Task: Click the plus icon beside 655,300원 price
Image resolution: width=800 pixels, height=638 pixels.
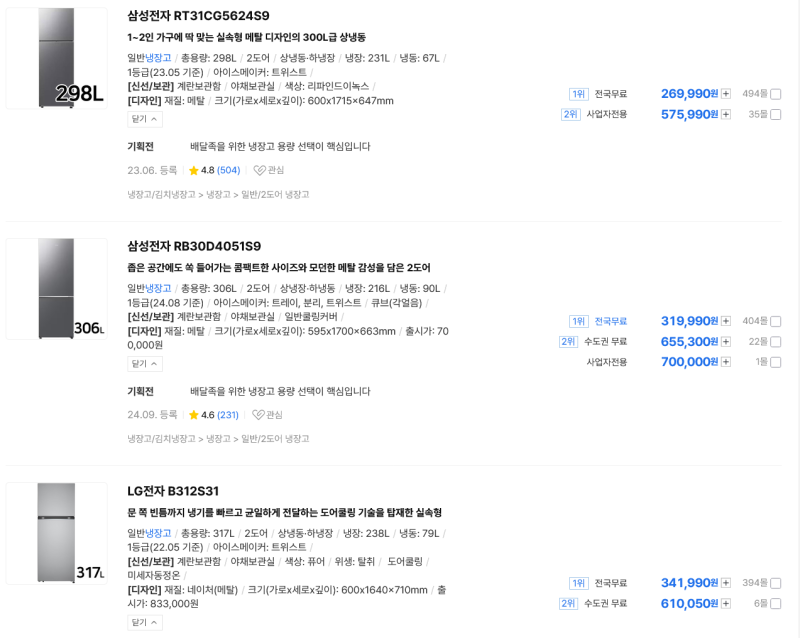Action: coord(726,341)
